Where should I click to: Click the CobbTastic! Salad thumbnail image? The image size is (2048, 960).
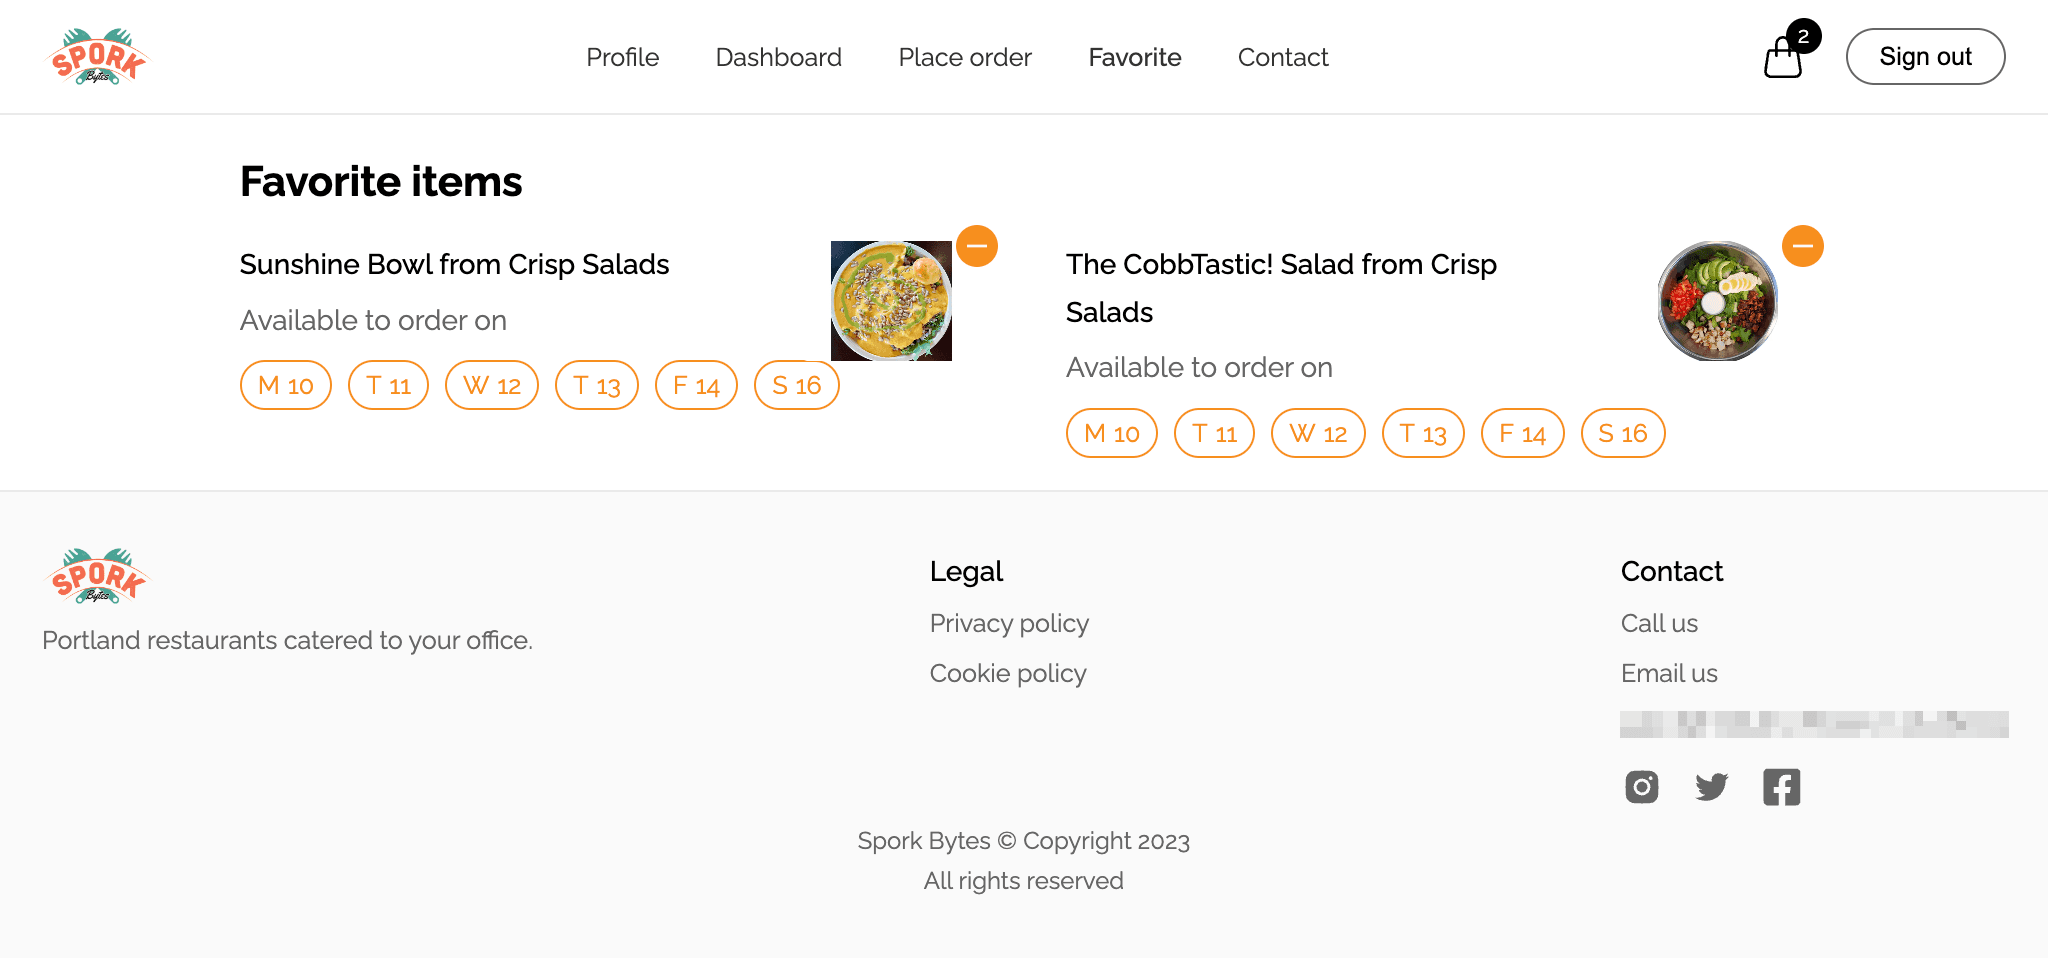pyautogui.click(x=1717, y=298)
